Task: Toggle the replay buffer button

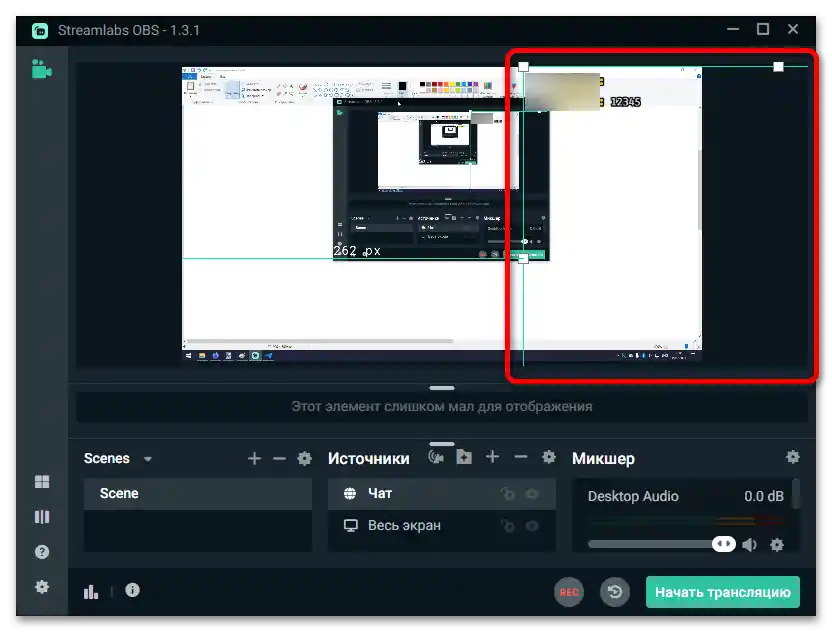Action: click(615, 592)
